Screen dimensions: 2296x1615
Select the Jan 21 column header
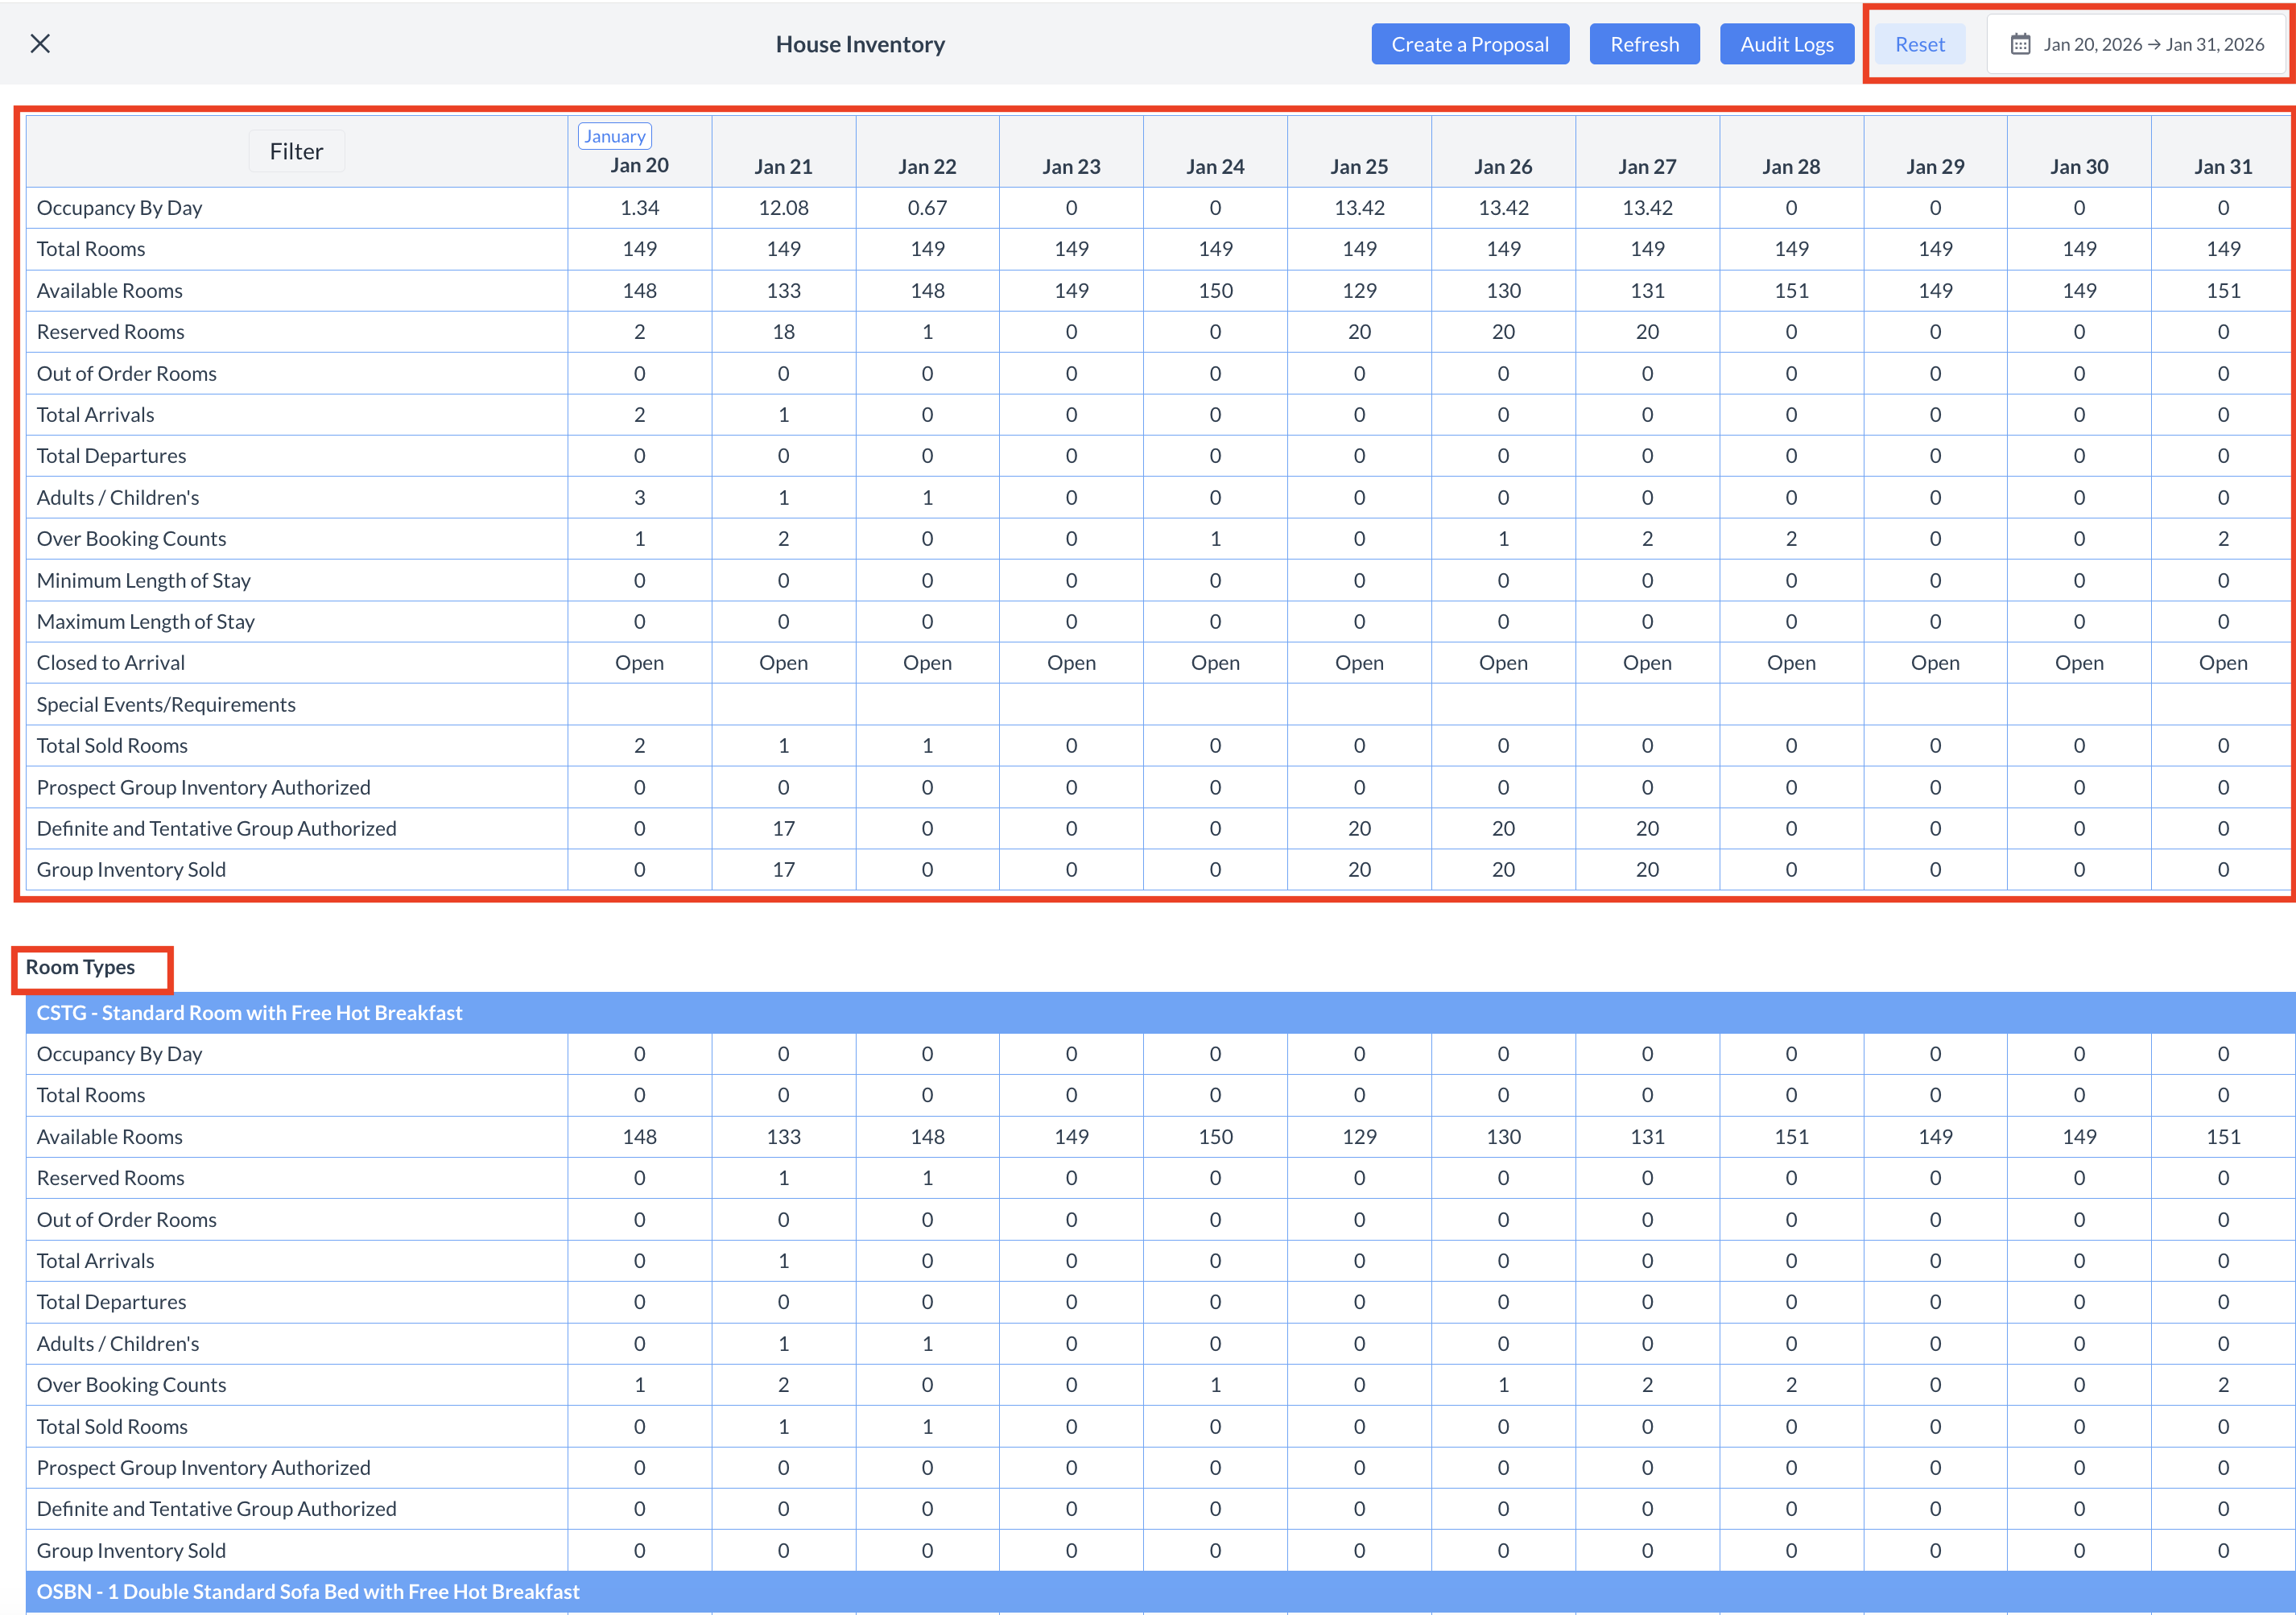(783, 166)
